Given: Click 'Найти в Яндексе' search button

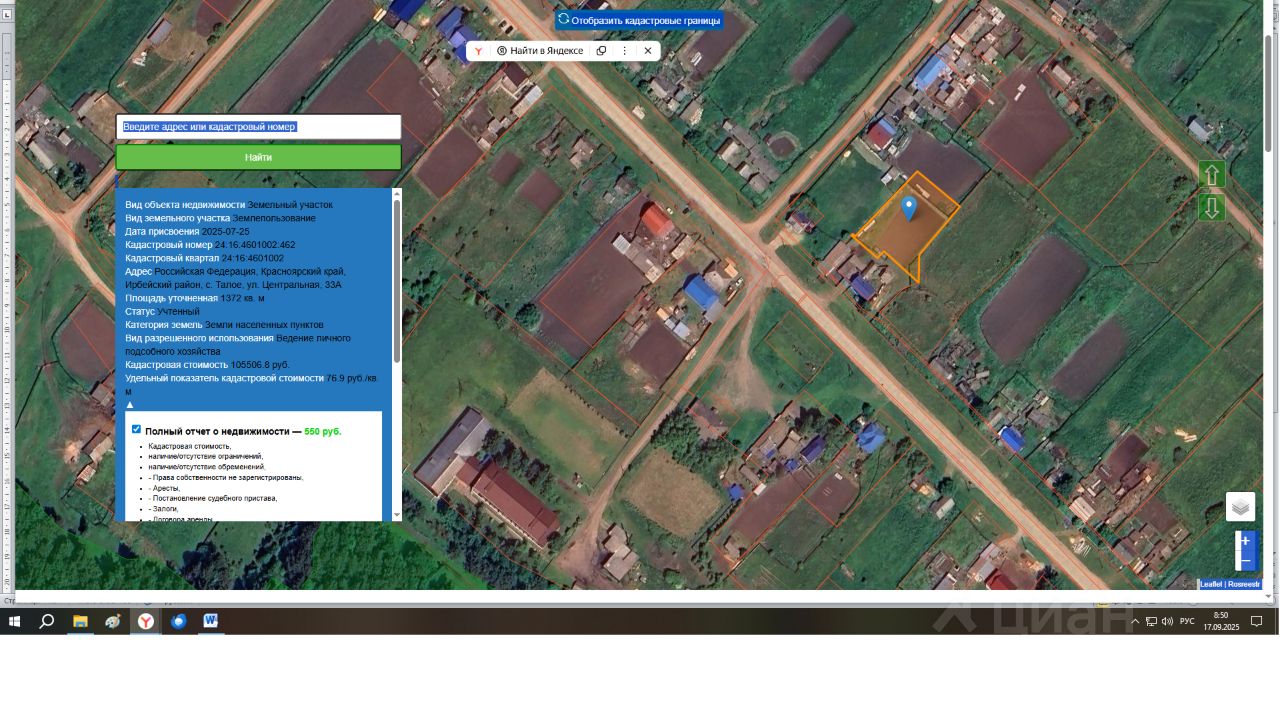Looking at the screenshot, I should 540,51.
